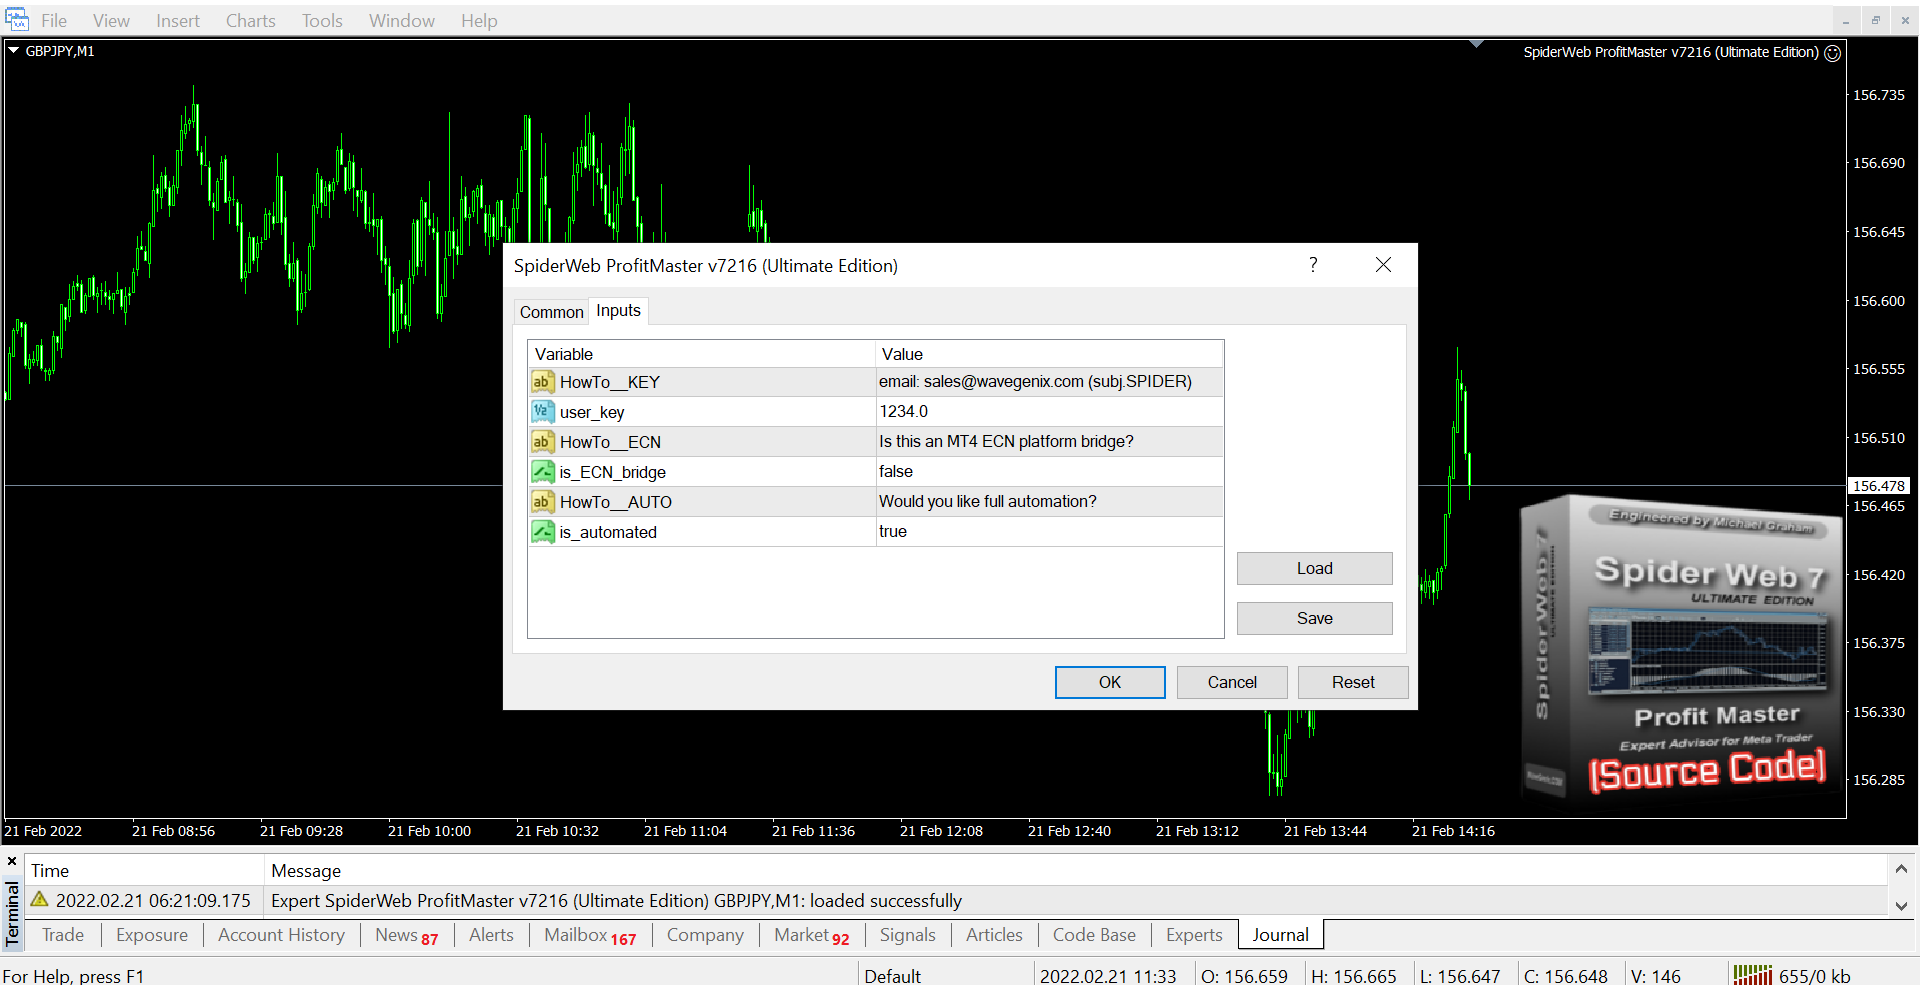Click the chart shift triangle marker
1920x985 pixels.
(1476, 44)
